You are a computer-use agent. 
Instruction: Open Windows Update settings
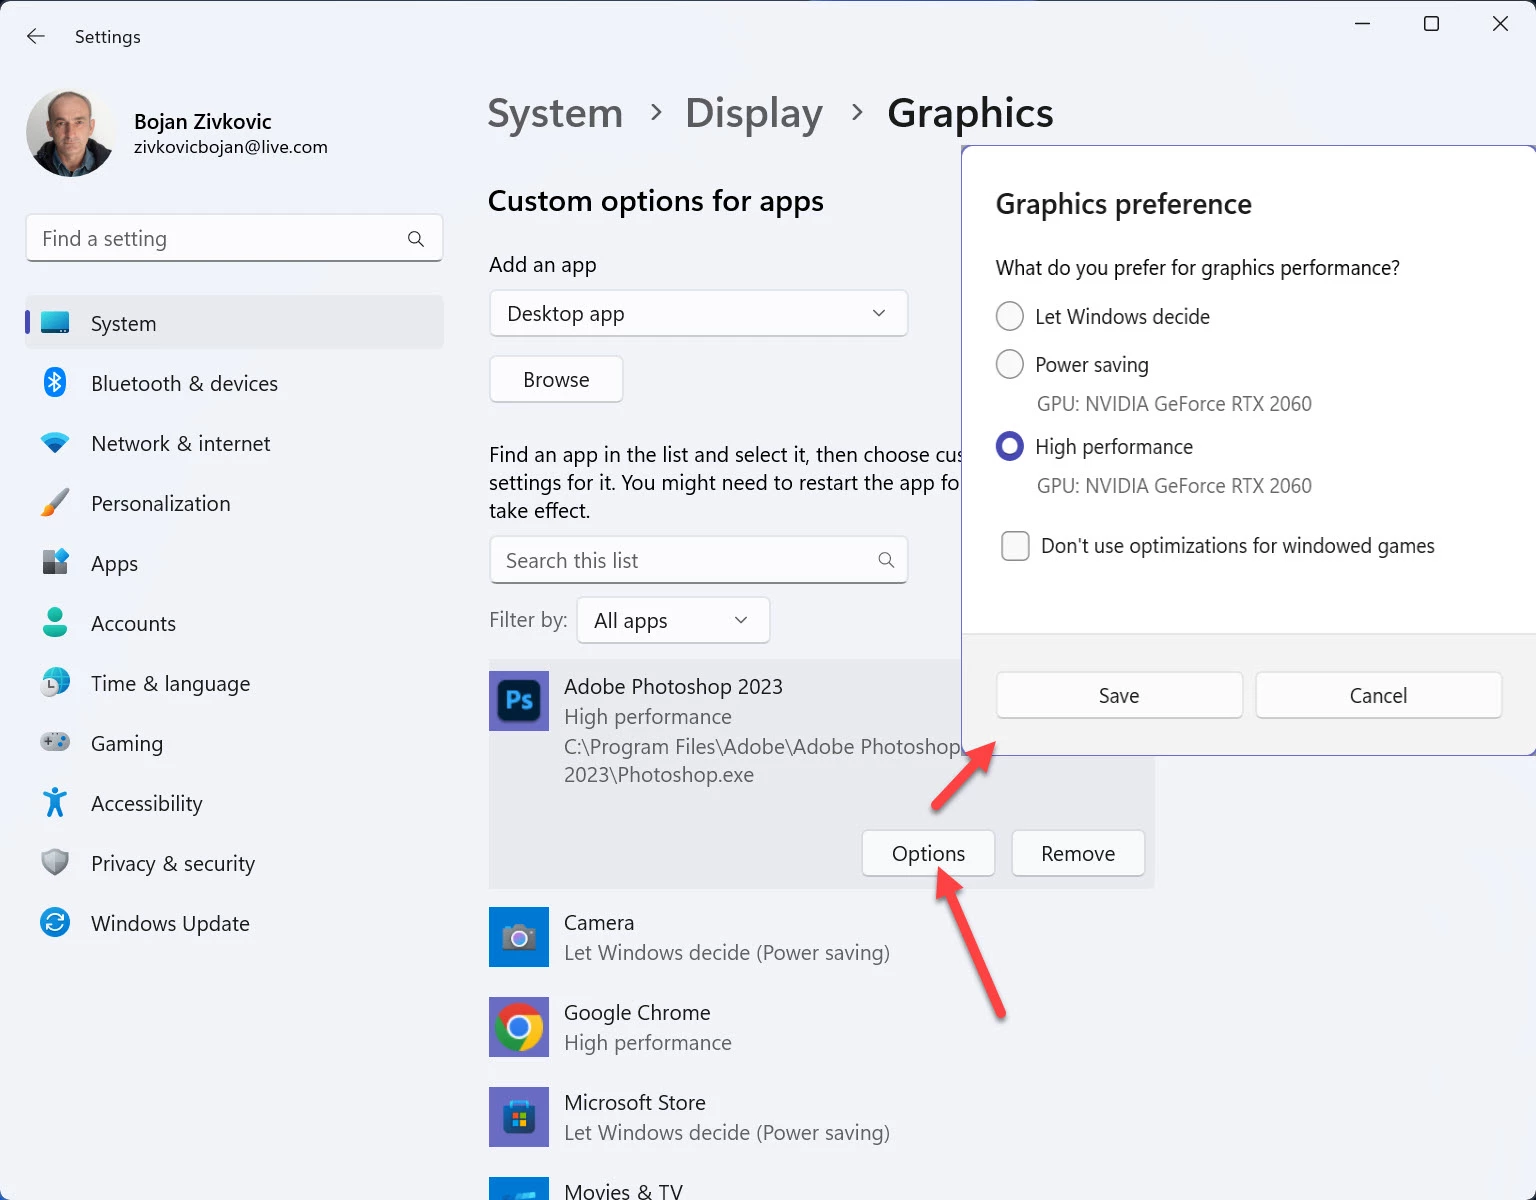pos(234,923)
